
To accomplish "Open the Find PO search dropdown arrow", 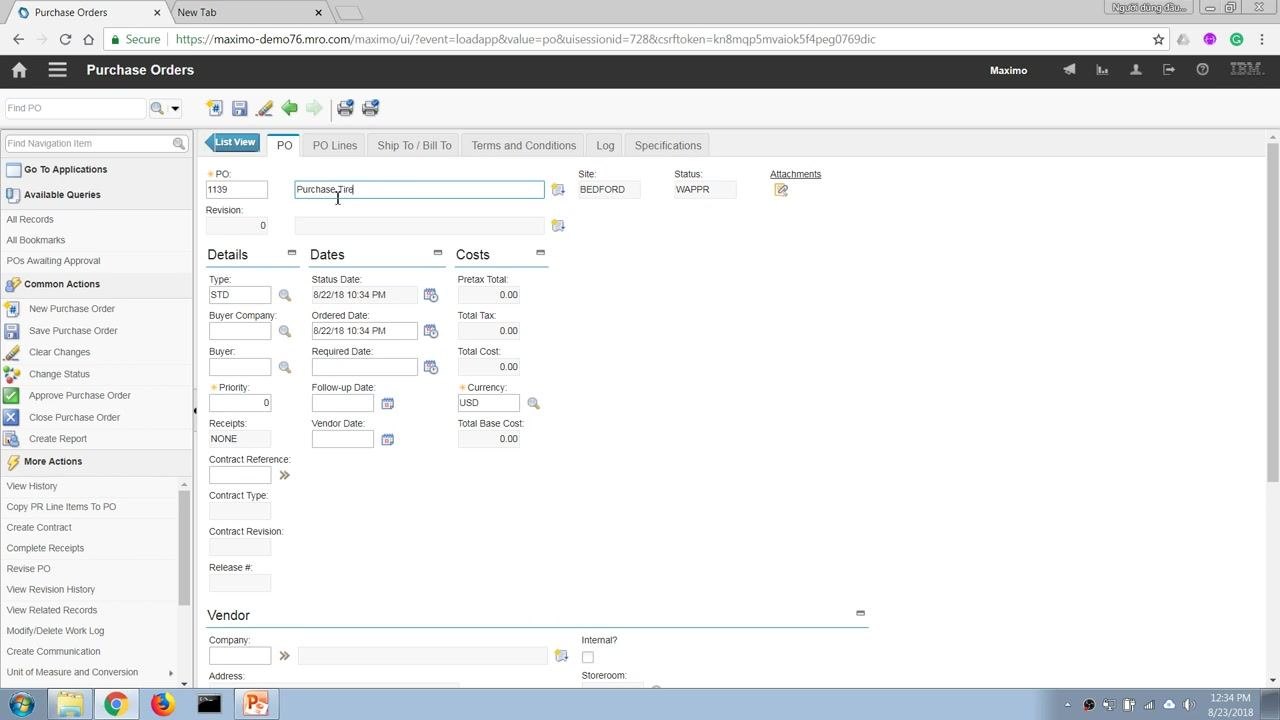I will 175,108.
